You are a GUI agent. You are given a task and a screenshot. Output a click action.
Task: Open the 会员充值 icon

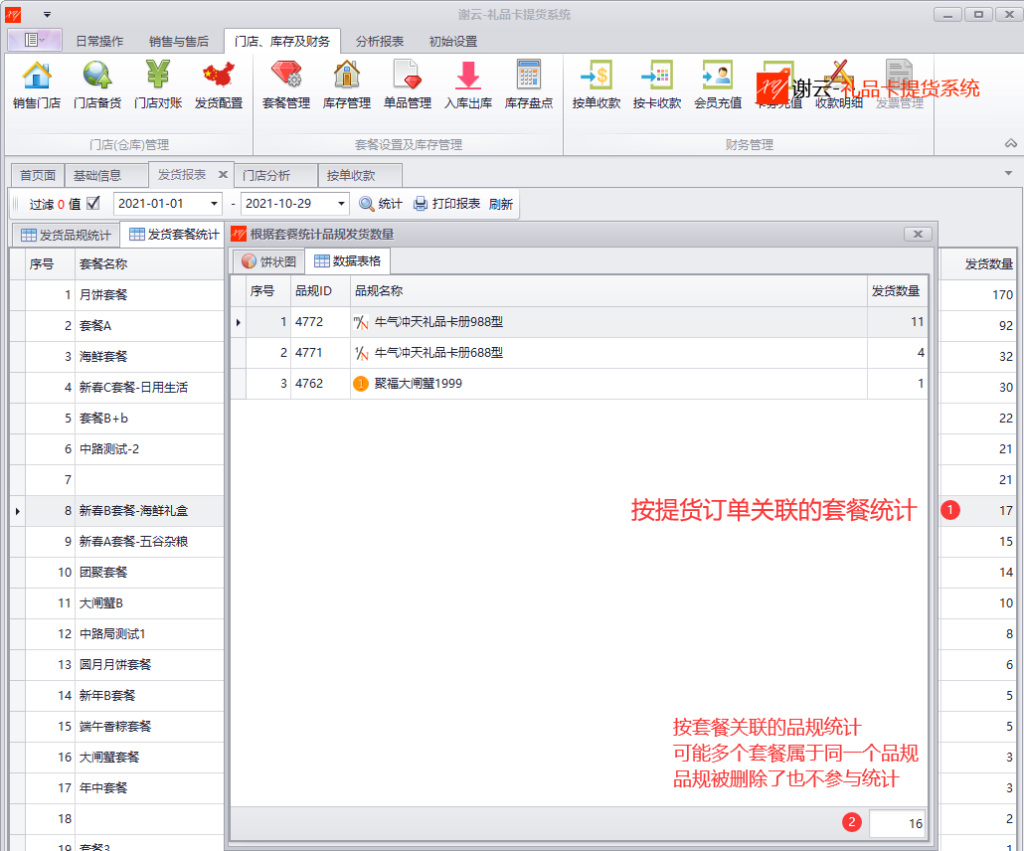click(x=718, y=75)
